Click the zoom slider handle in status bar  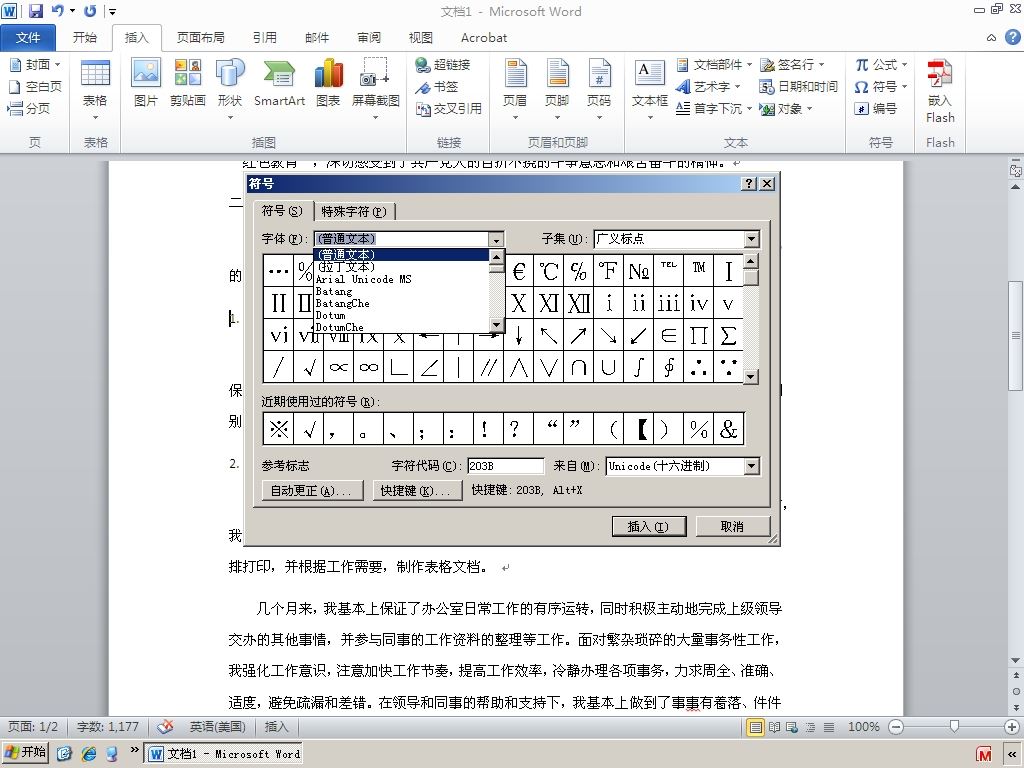pos(954,727)
